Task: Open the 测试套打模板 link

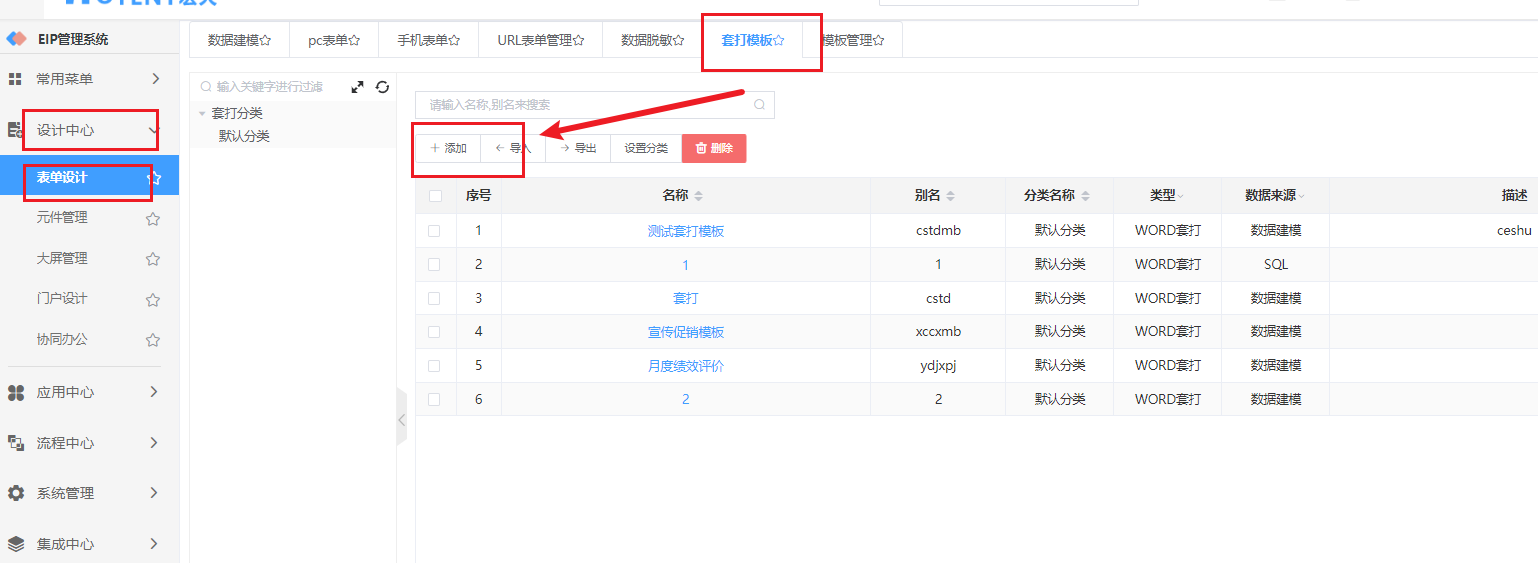Action: click(685, 231)
